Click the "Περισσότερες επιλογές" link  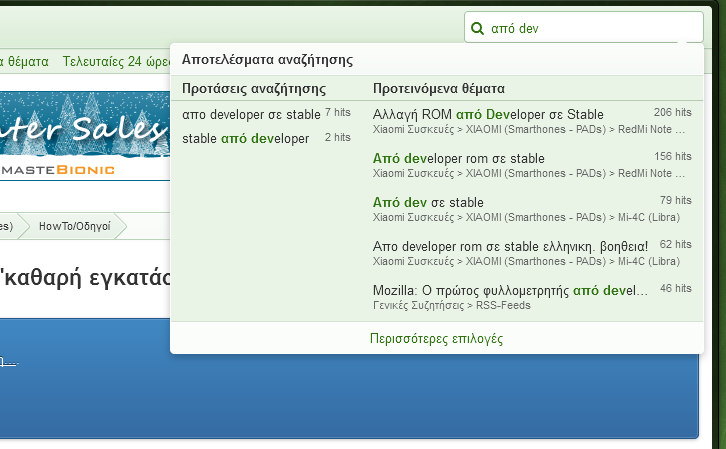point(436,339)
